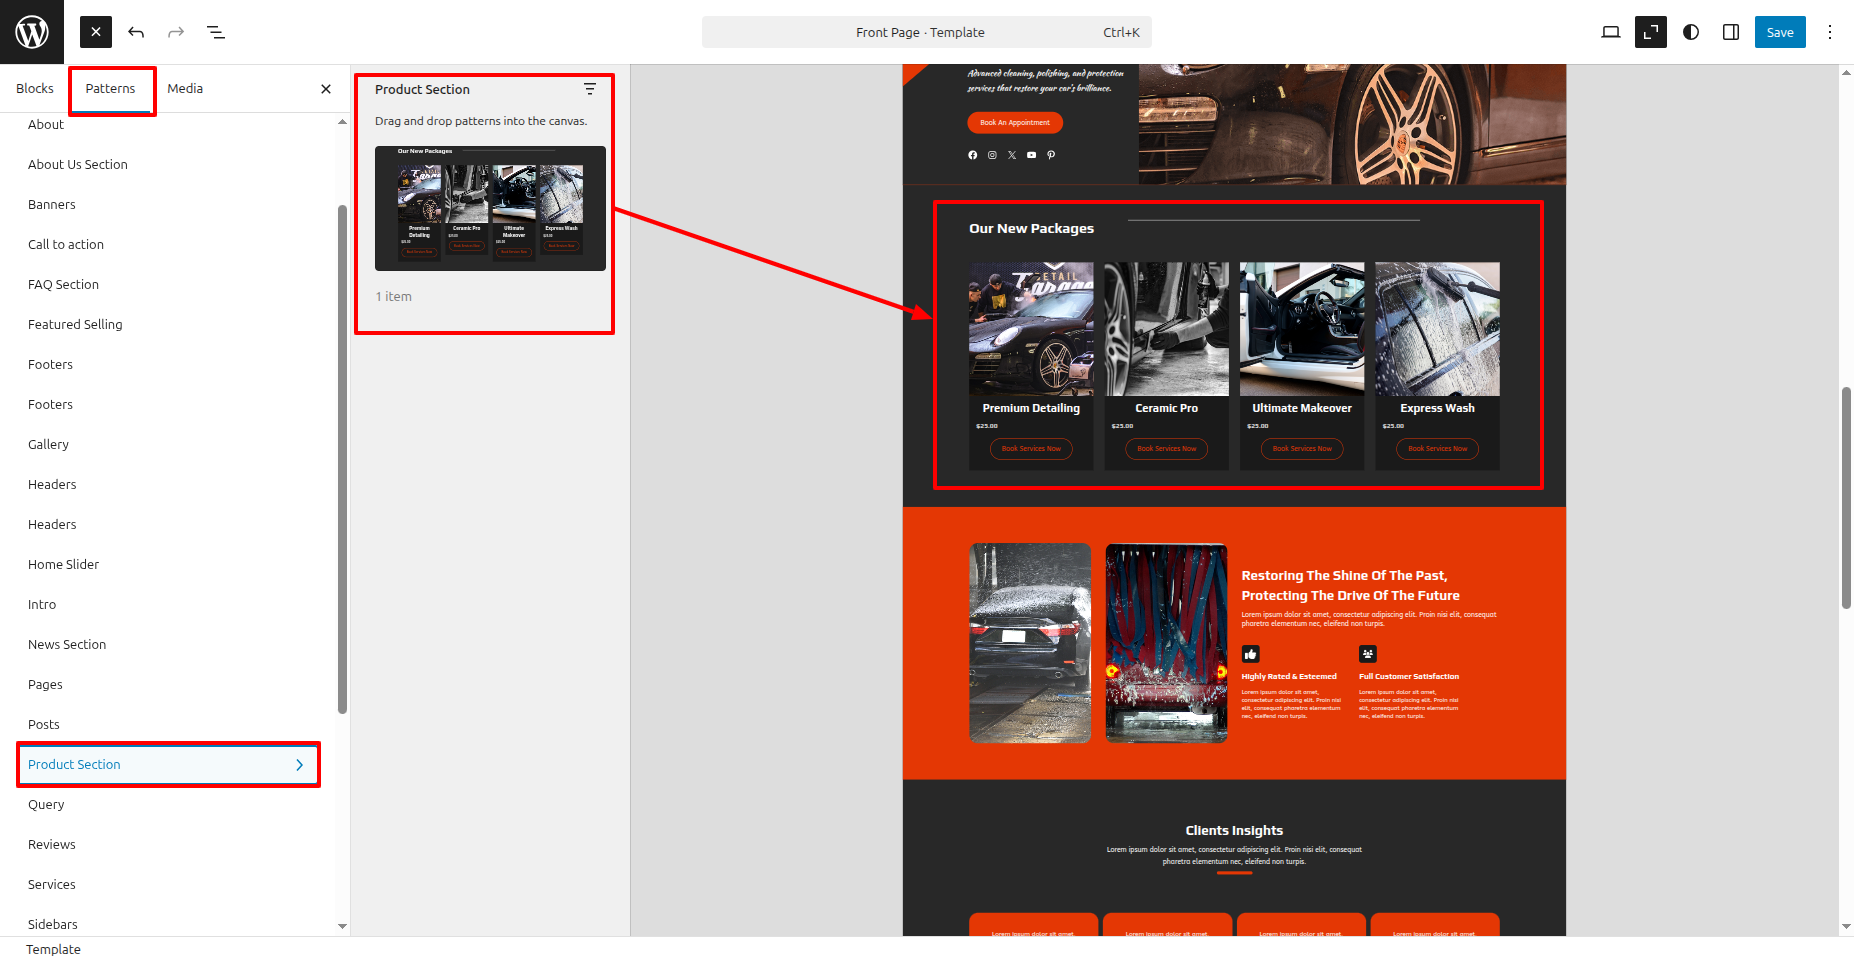The width and height of the screenshot is (1854, 961).
Task: Open the desktop device preview icon
Action: [x=1610, y=32]
